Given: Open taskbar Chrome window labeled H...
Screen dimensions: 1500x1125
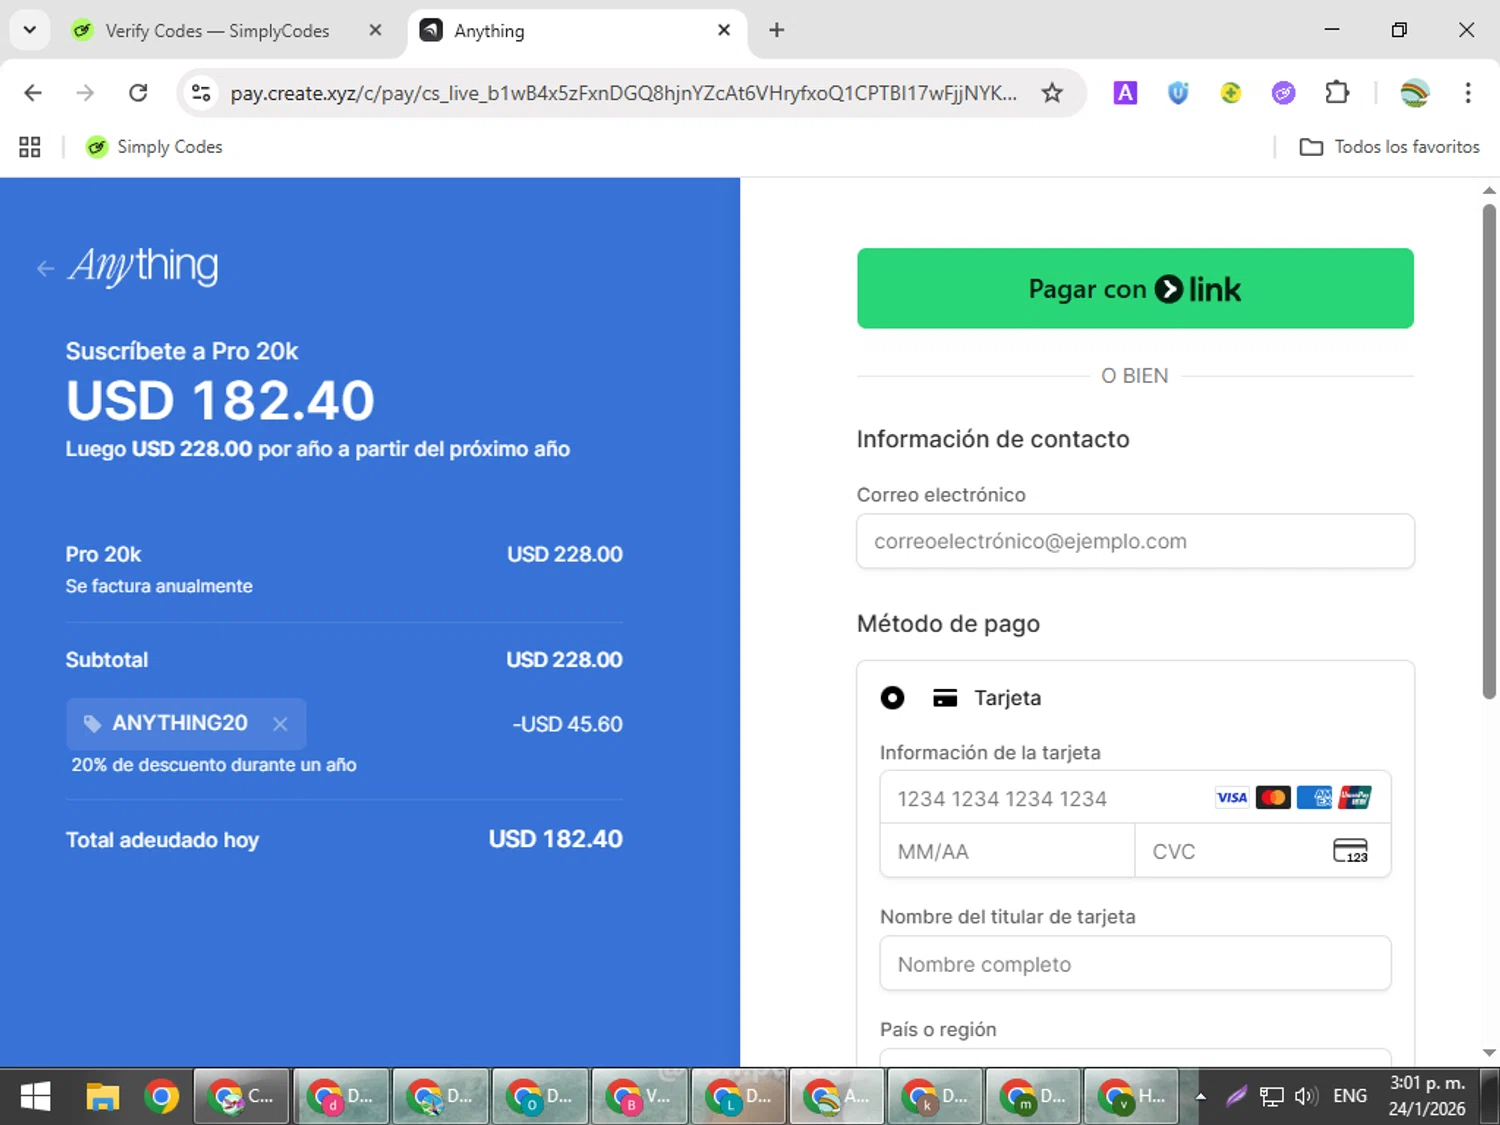Looking at the screenshot, I should pyautogui.click(x=1131, y=1097).
